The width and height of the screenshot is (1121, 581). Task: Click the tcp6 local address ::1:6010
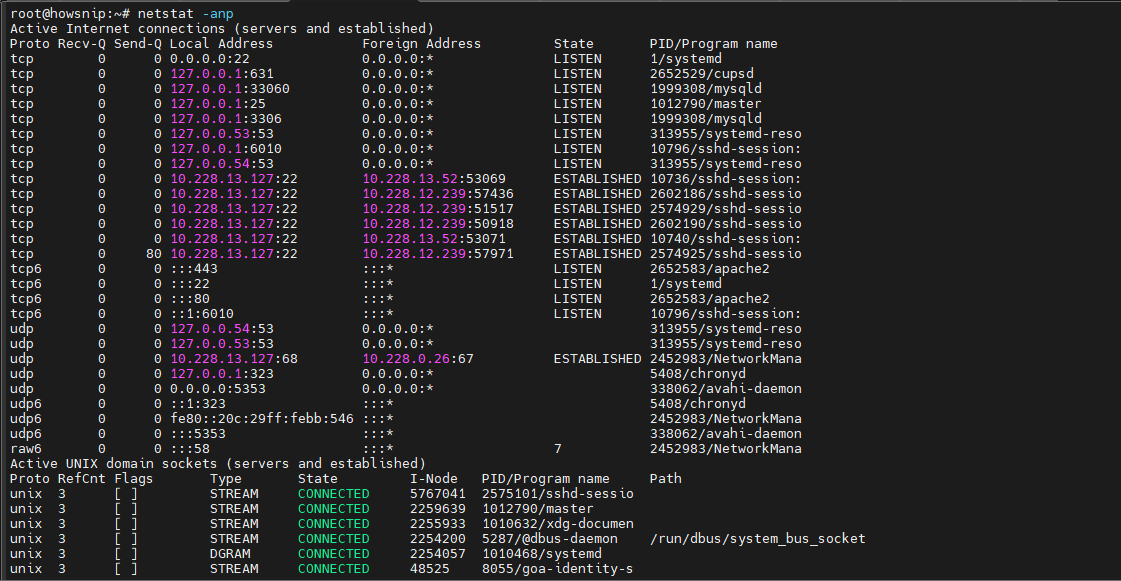(202, 314)
